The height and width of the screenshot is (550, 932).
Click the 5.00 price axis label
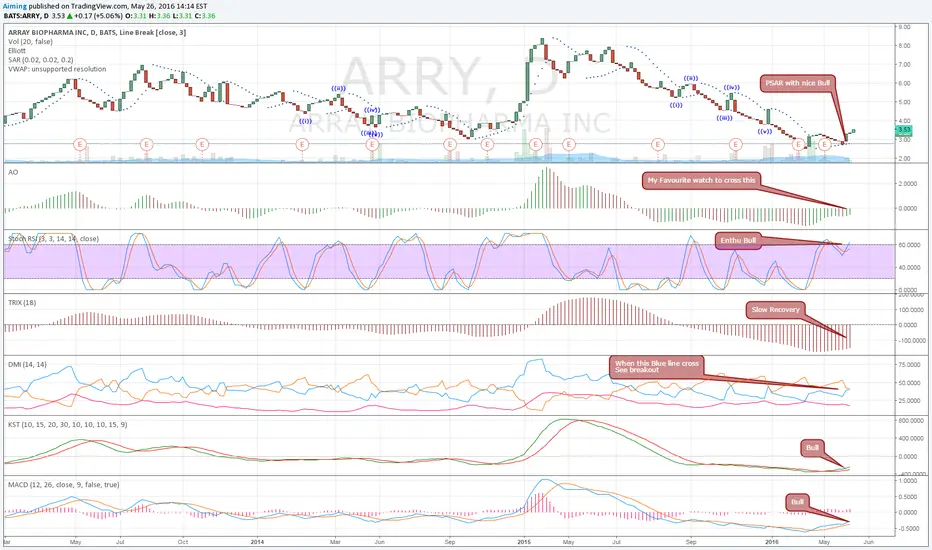point(904,102)
